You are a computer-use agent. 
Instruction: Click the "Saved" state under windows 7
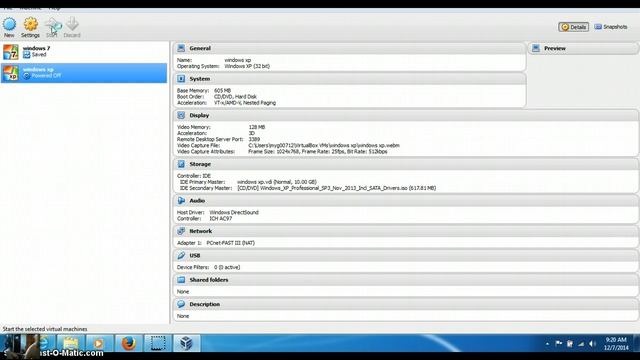point(39,54)
